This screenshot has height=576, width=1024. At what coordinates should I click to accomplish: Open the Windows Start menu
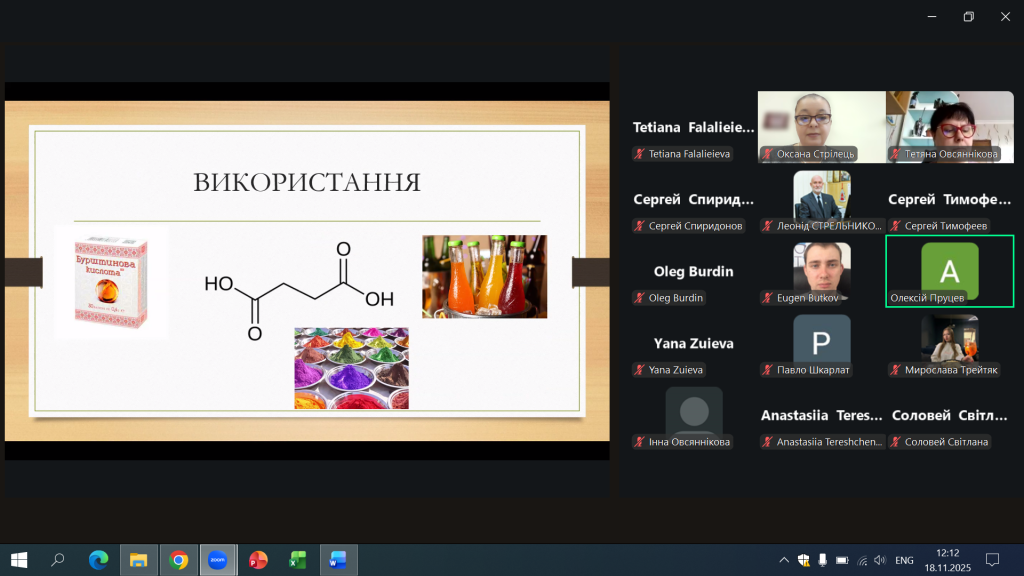(18, 560)
